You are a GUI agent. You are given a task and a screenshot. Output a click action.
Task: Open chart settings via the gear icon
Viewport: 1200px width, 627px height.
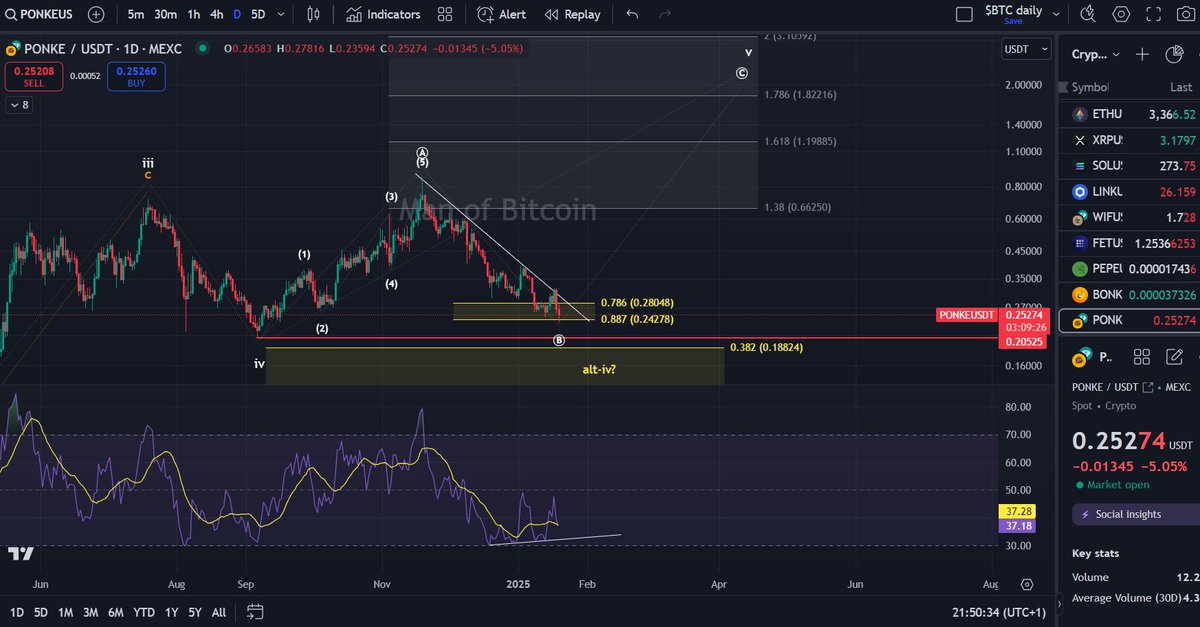coord(1120,15)
